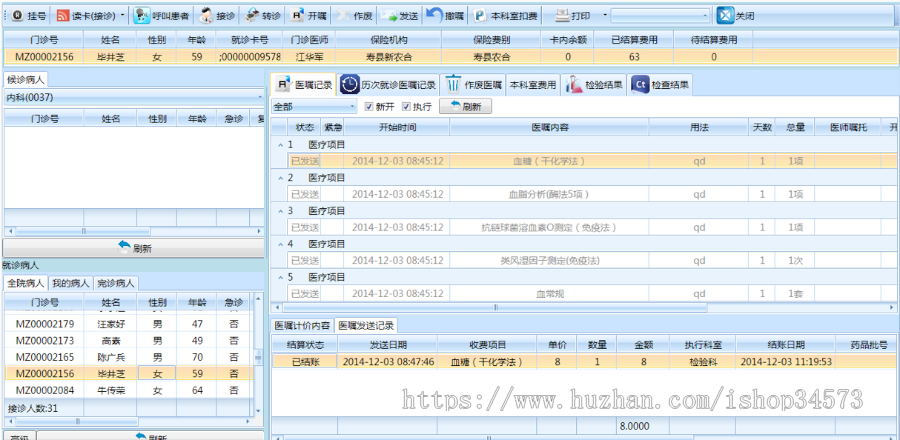Click the 关闭 close toolbar icon
The image size is (900, 440).
coord(726,15)
